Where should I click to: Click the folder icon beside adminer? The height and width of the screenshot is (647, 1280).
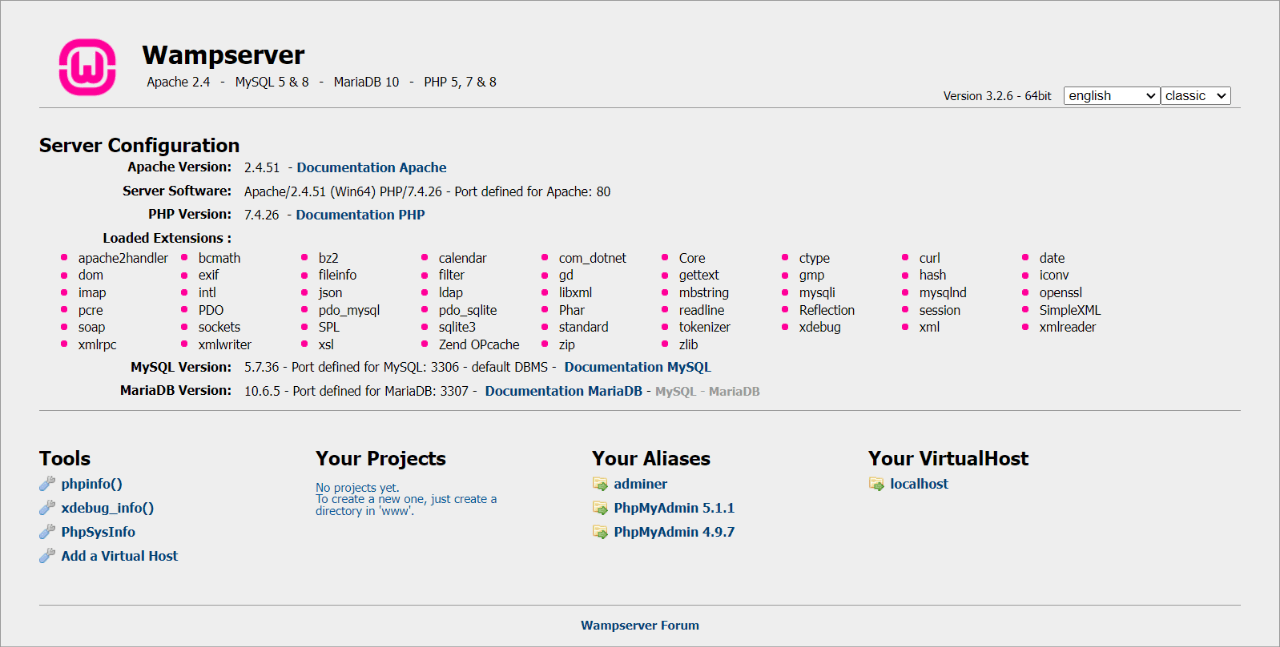pos(600,484)
